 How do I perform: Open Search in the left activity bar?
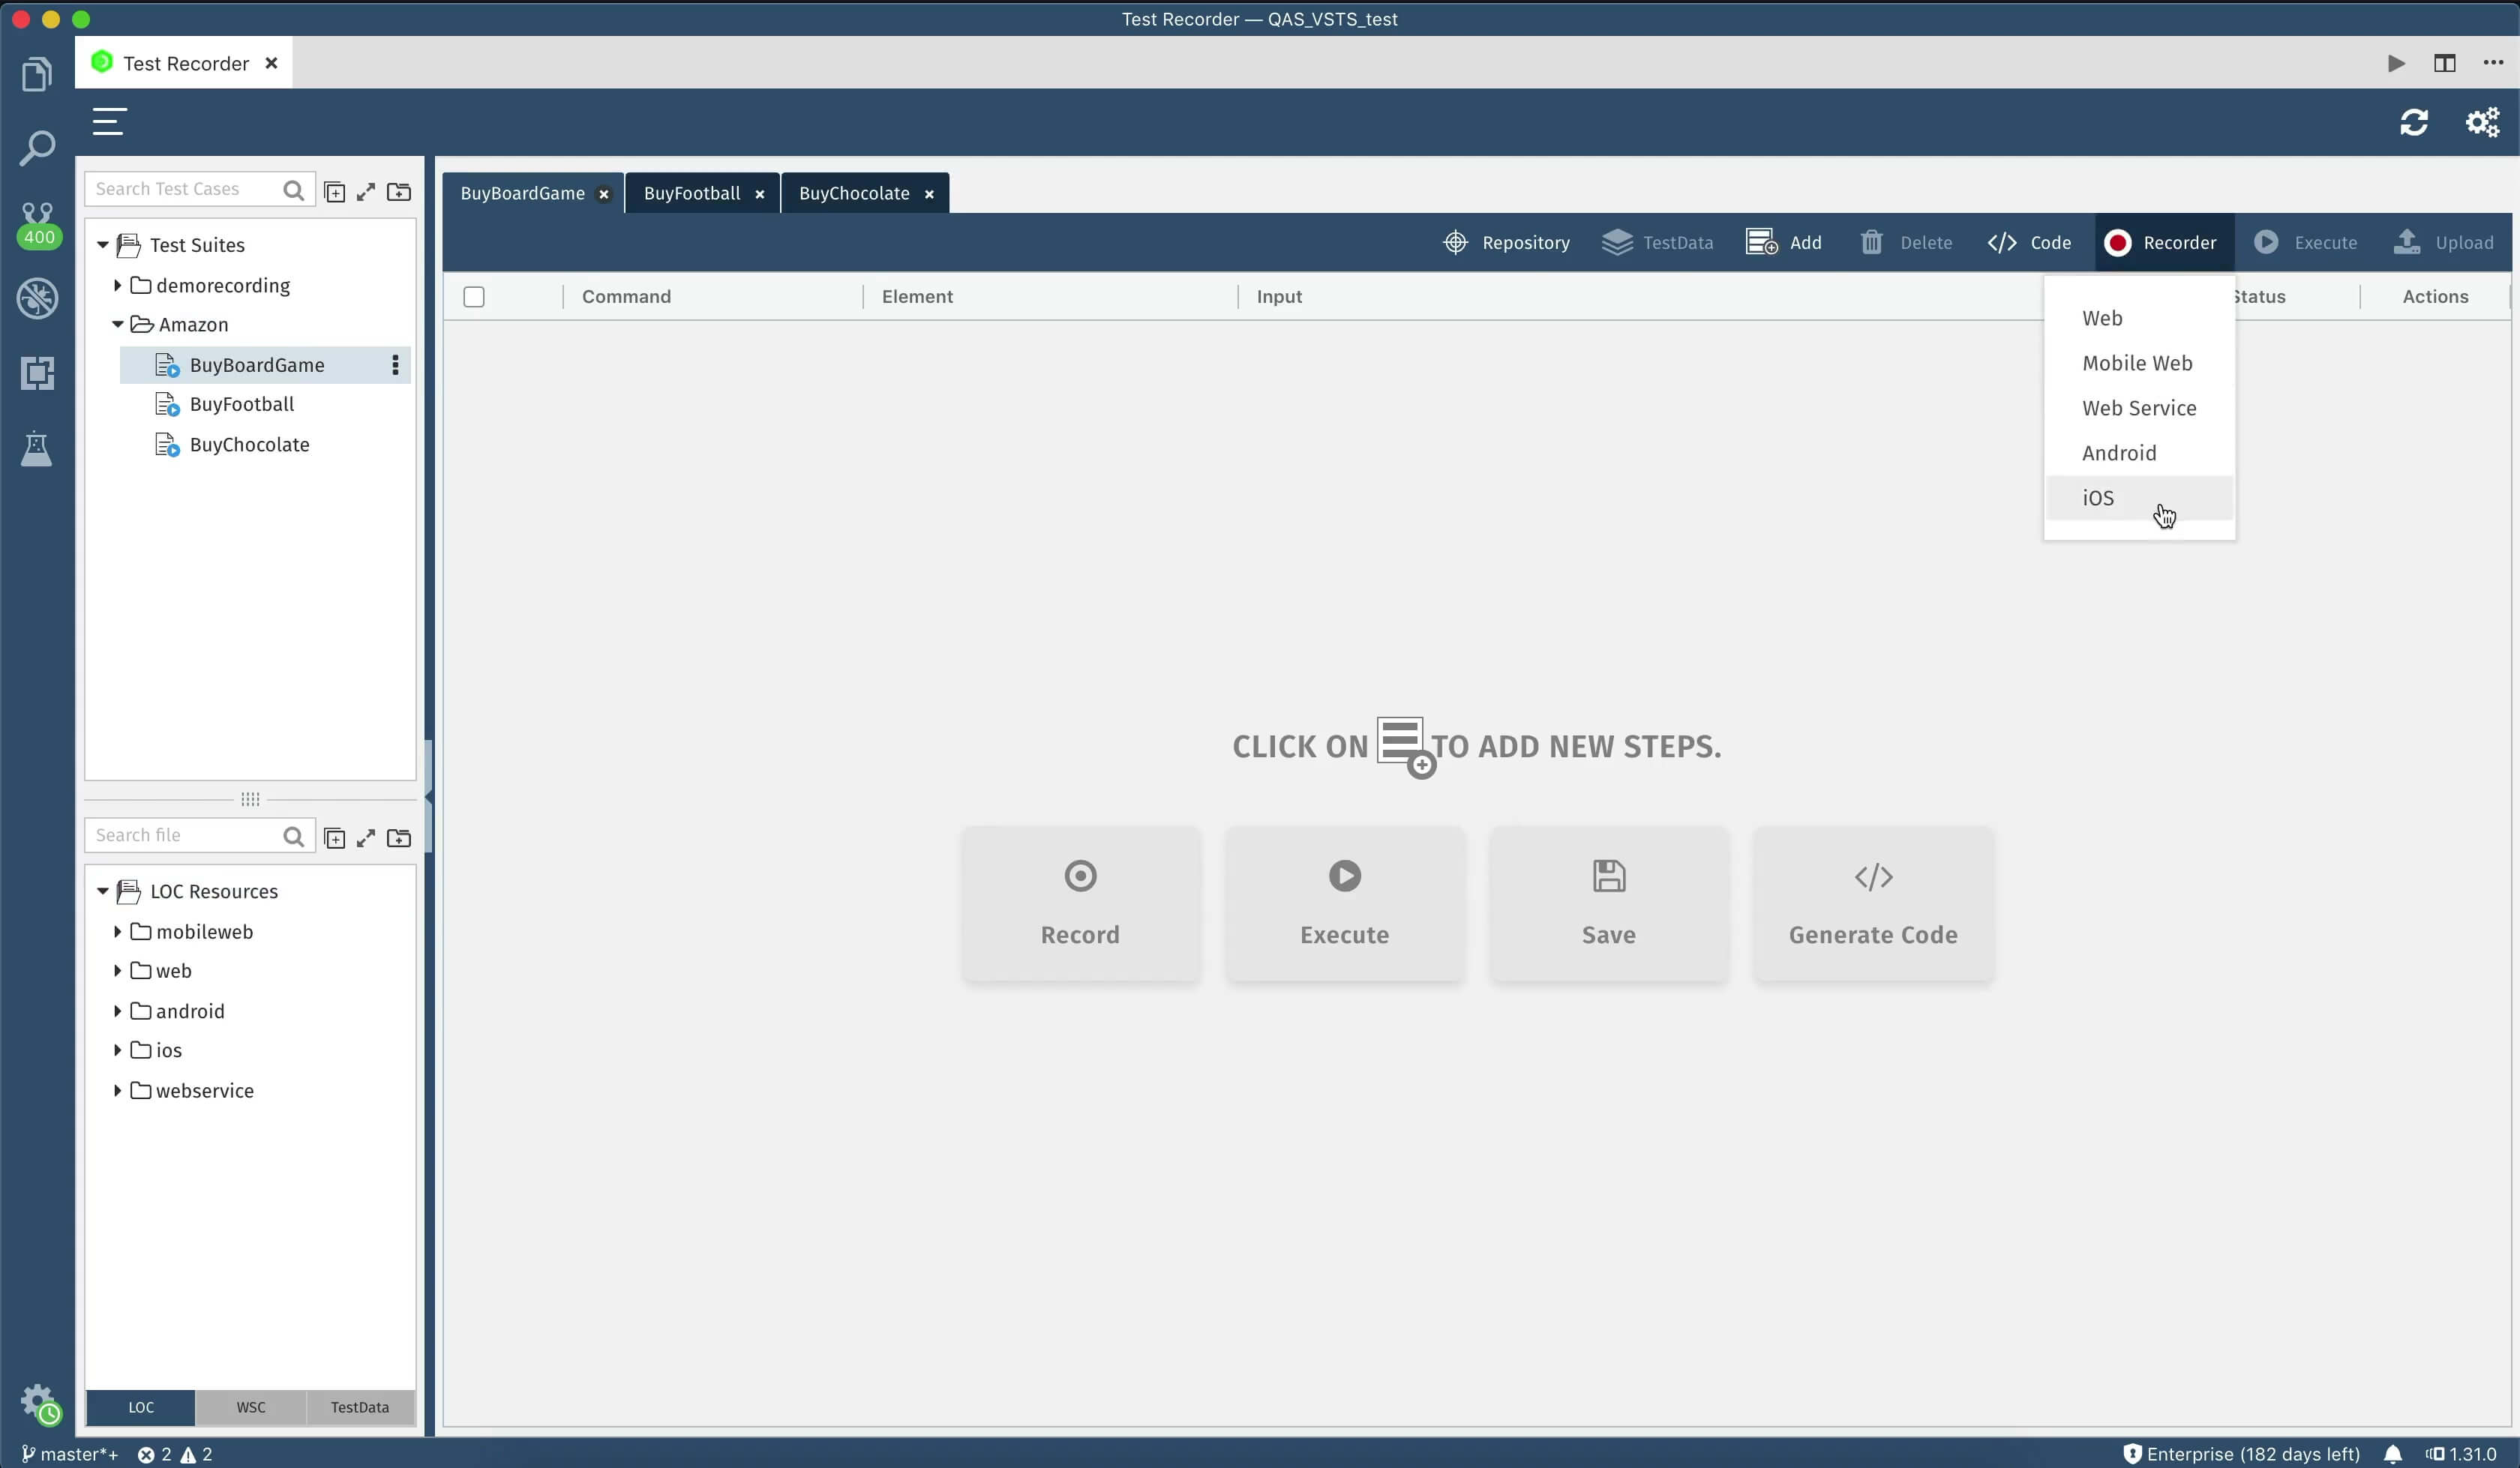37,147
